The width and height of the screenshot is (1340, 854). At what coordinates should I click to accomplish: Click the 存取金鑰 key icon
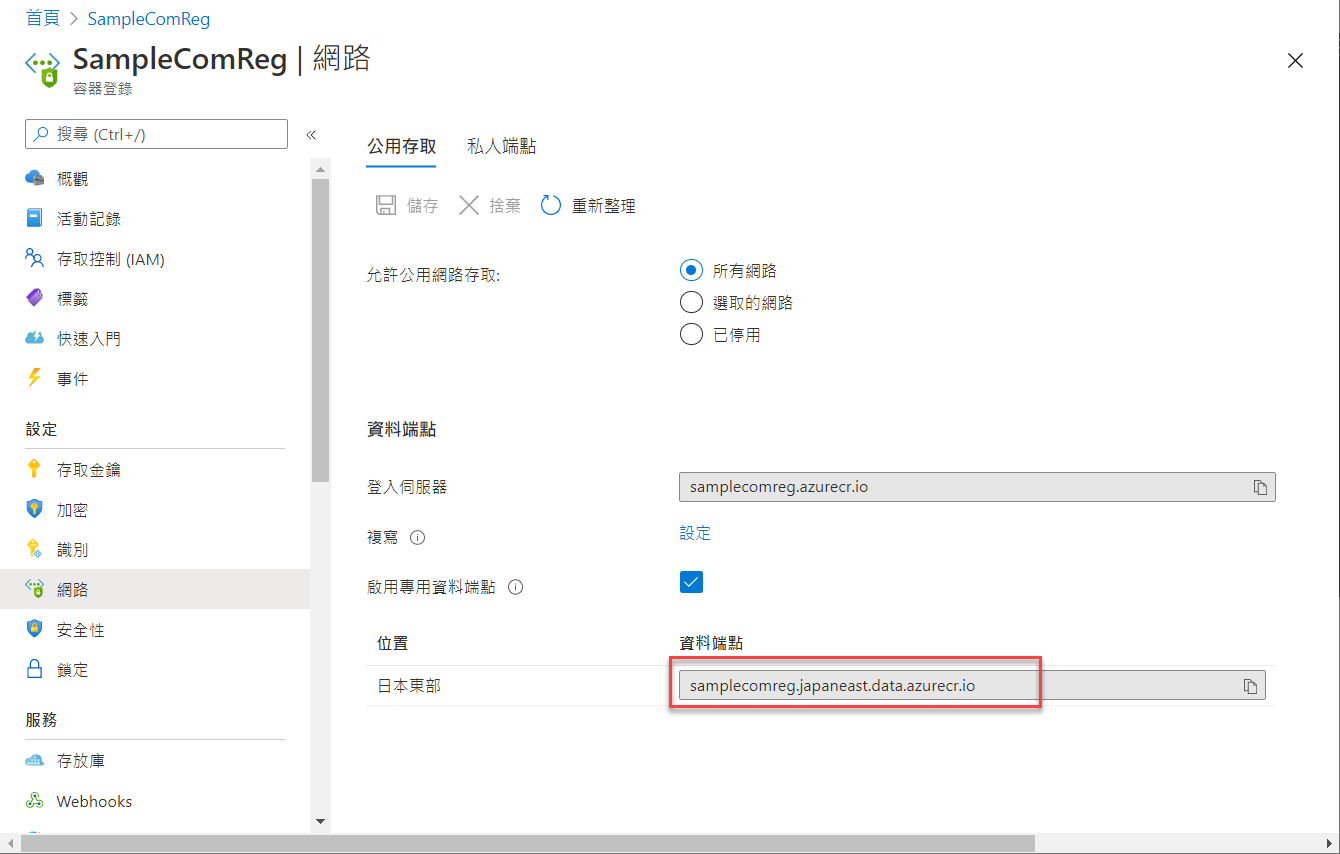[x=35, y=469]
